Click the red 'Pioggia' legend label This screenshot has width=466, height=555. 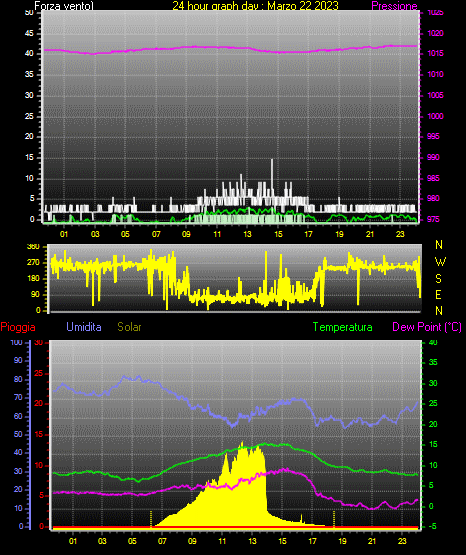tap(18, 327)
